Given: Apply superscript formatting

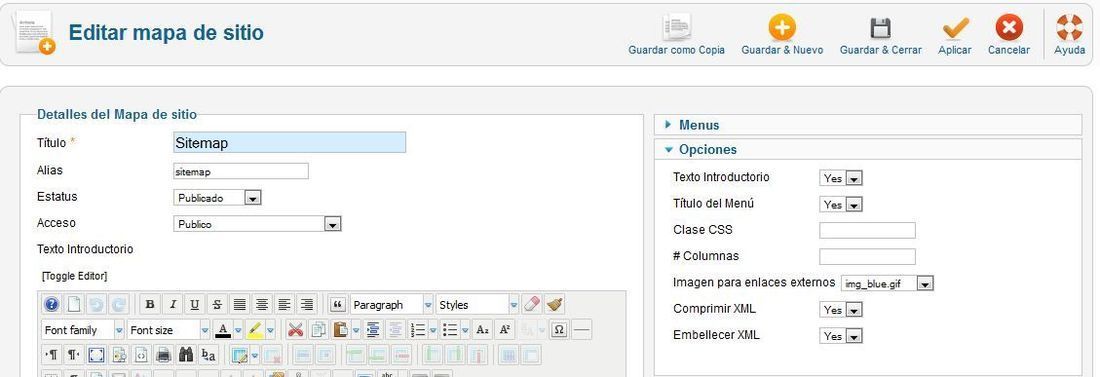Looking at the screenshot, I should click(x=504, y=330).
